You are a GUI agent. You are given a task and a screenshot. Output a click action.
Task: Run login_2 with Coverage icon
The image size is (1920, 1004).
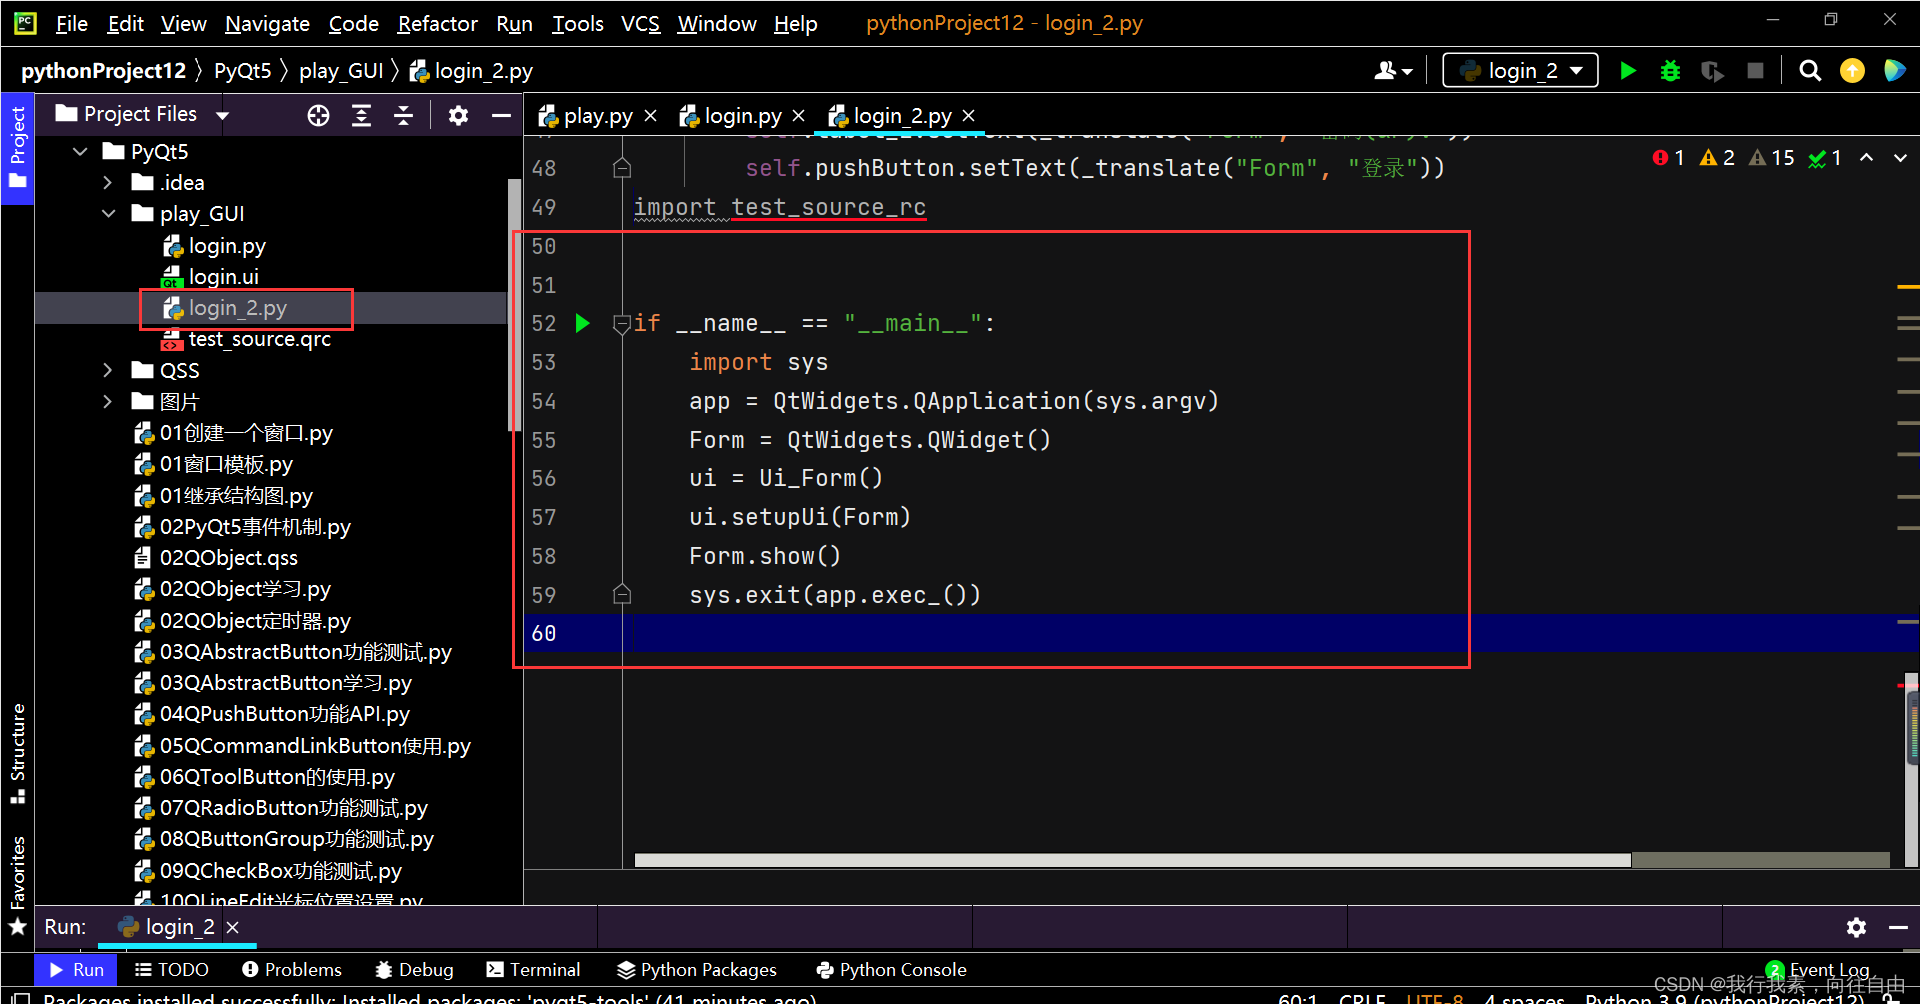pyautogui.click(x=1713, y=70)
